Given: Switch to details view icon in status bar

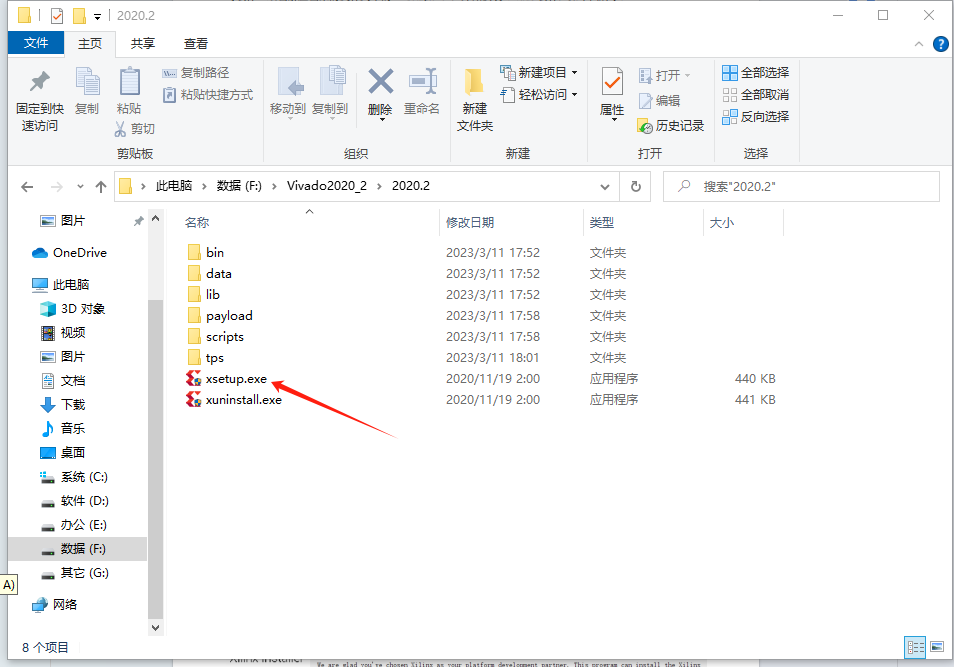Looking at the screenshot, I should (x=915, y=648).
